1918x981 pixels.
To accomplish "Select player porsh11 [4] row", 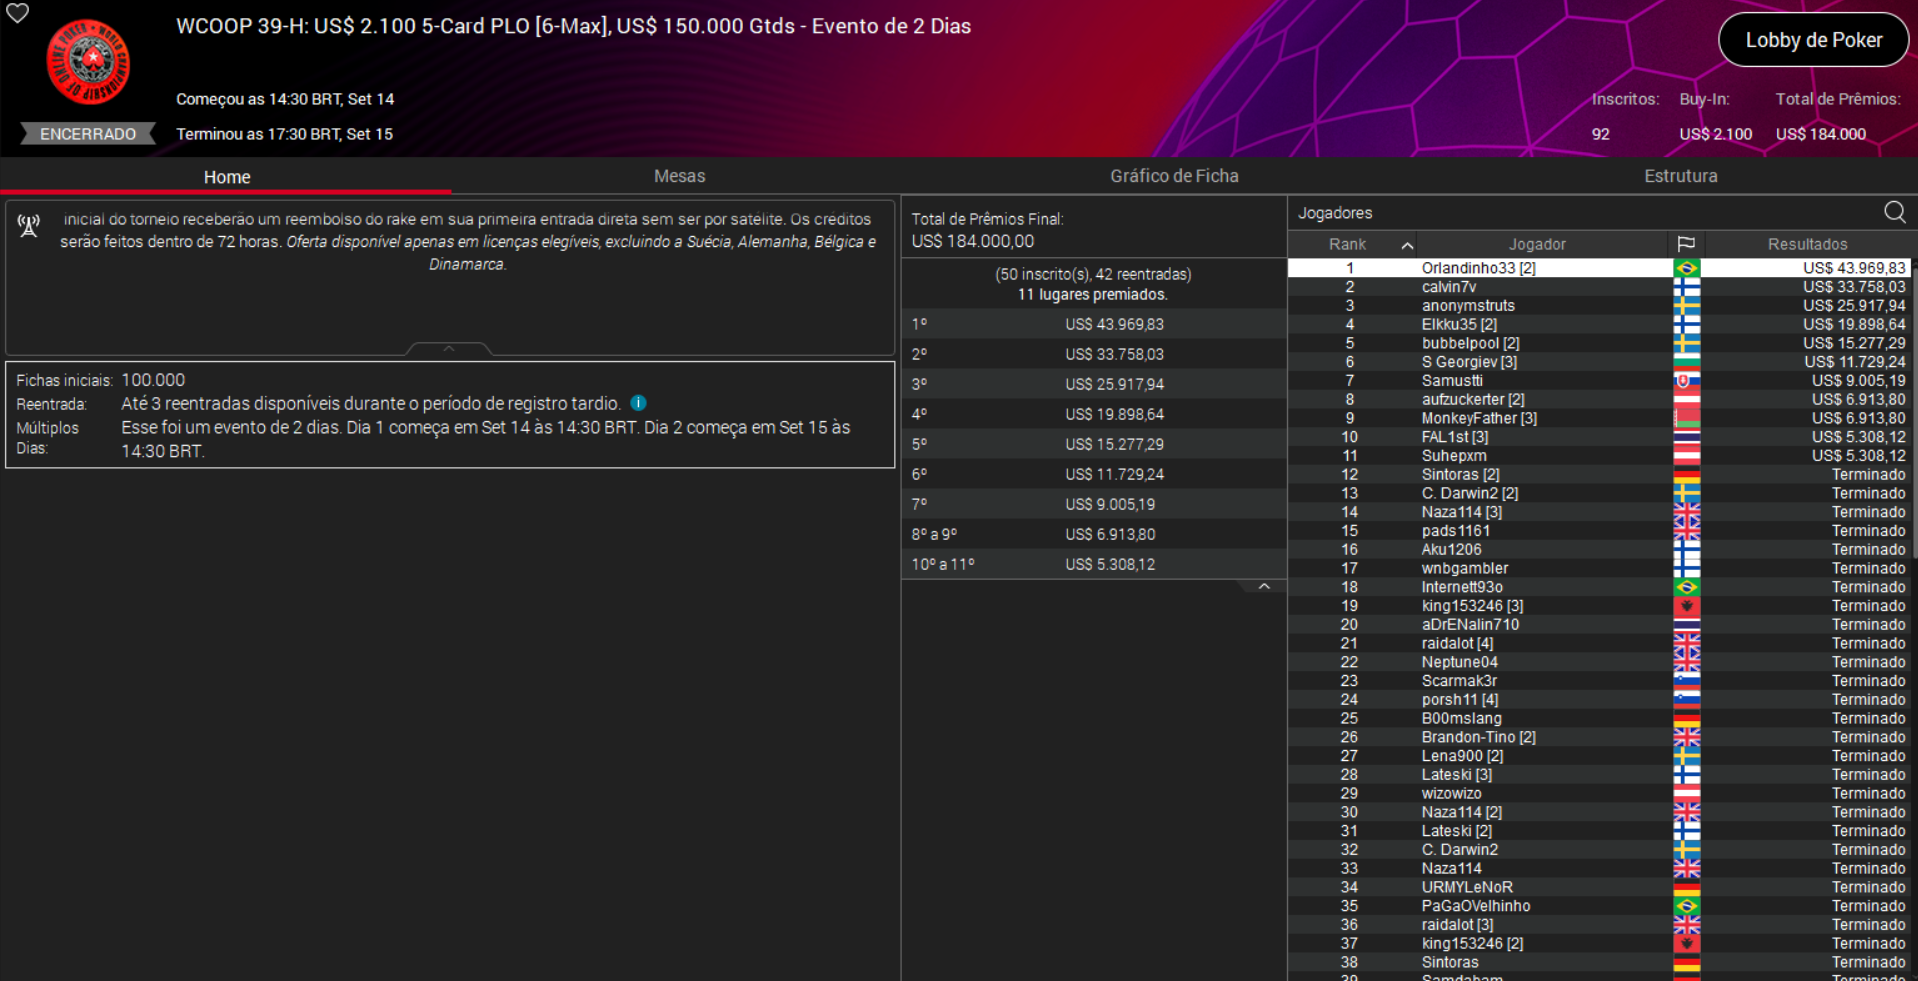I will tap(1599, 699).
